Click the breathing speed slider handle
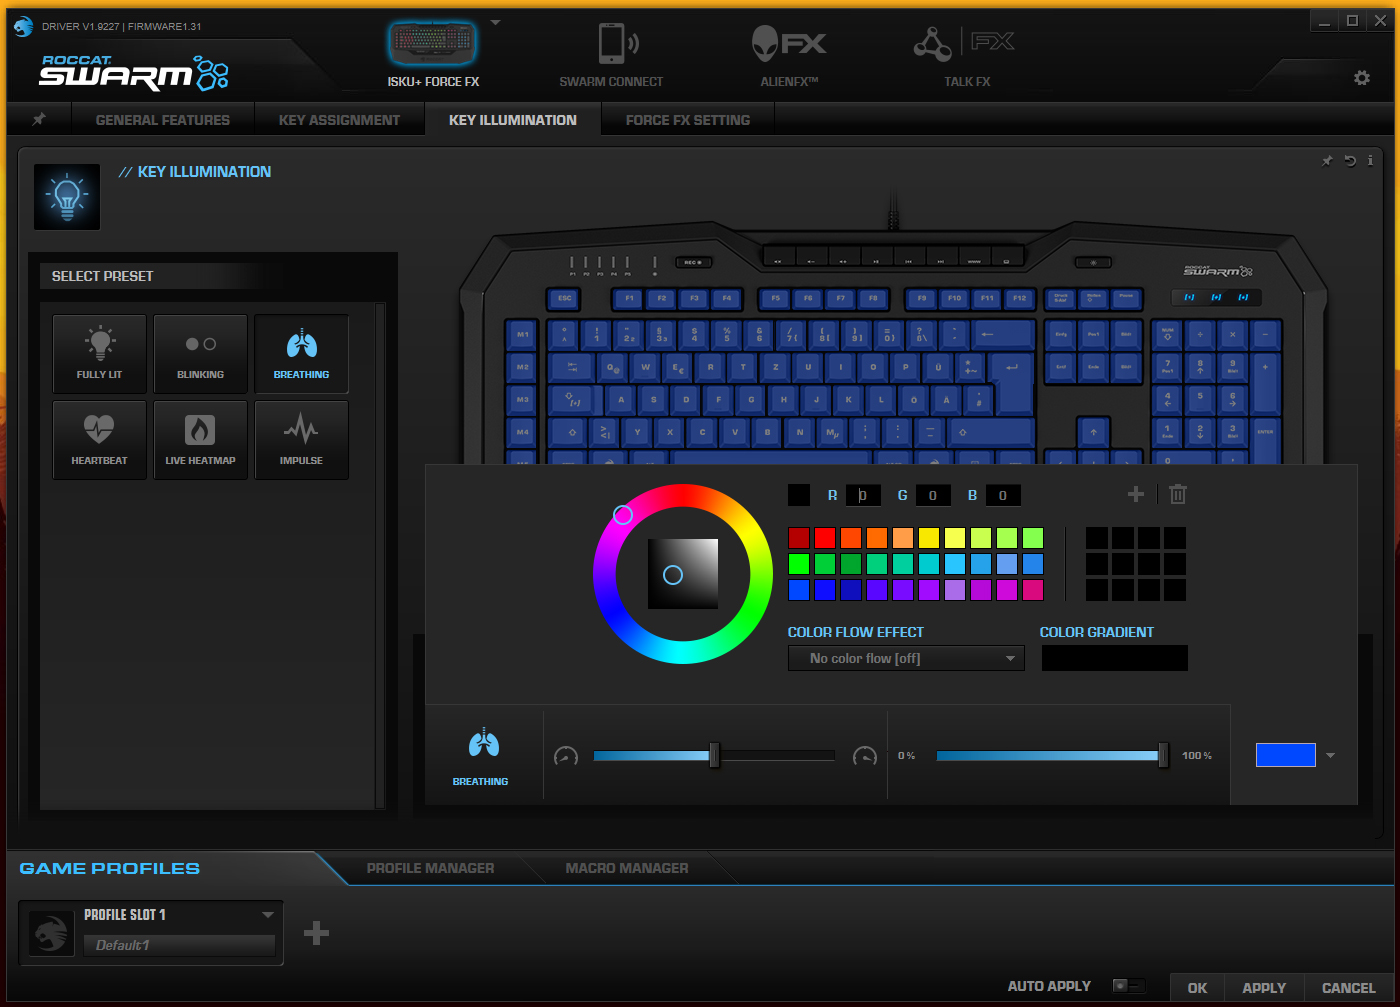1400x1007 pixels. [x=714, y=755]
